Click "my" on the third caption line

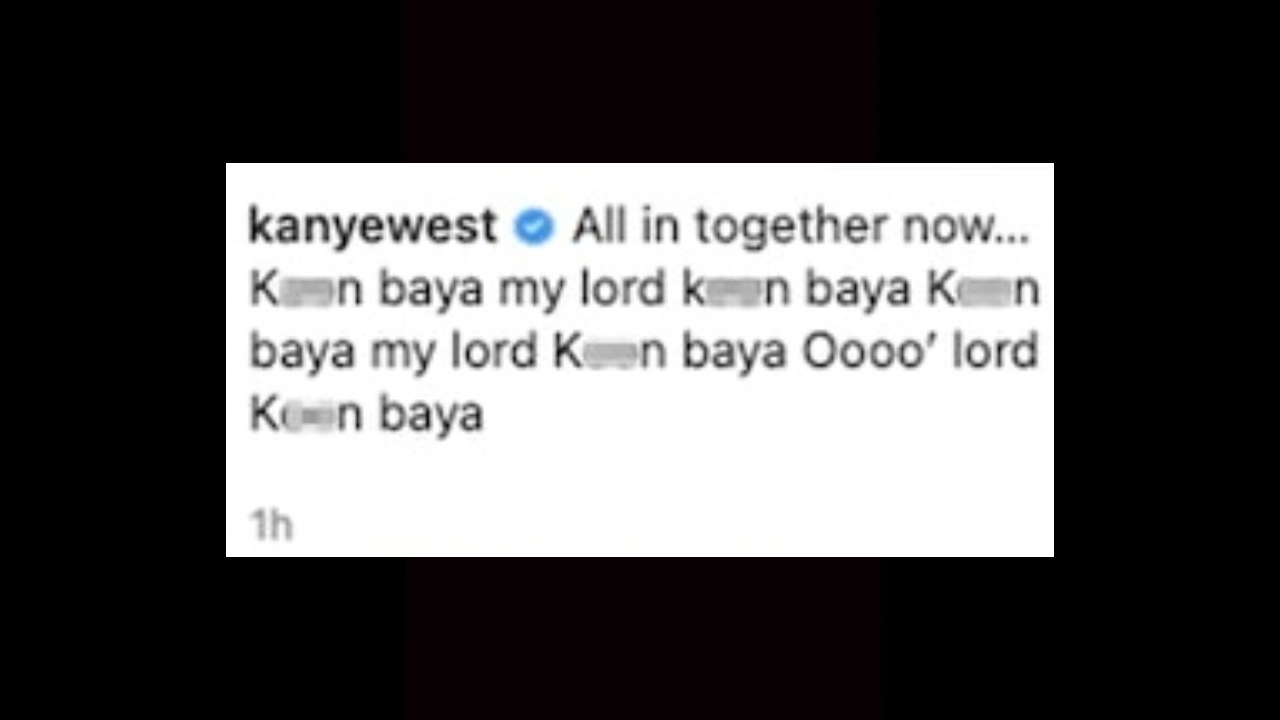pyautogui.click(x=405, y=355)
